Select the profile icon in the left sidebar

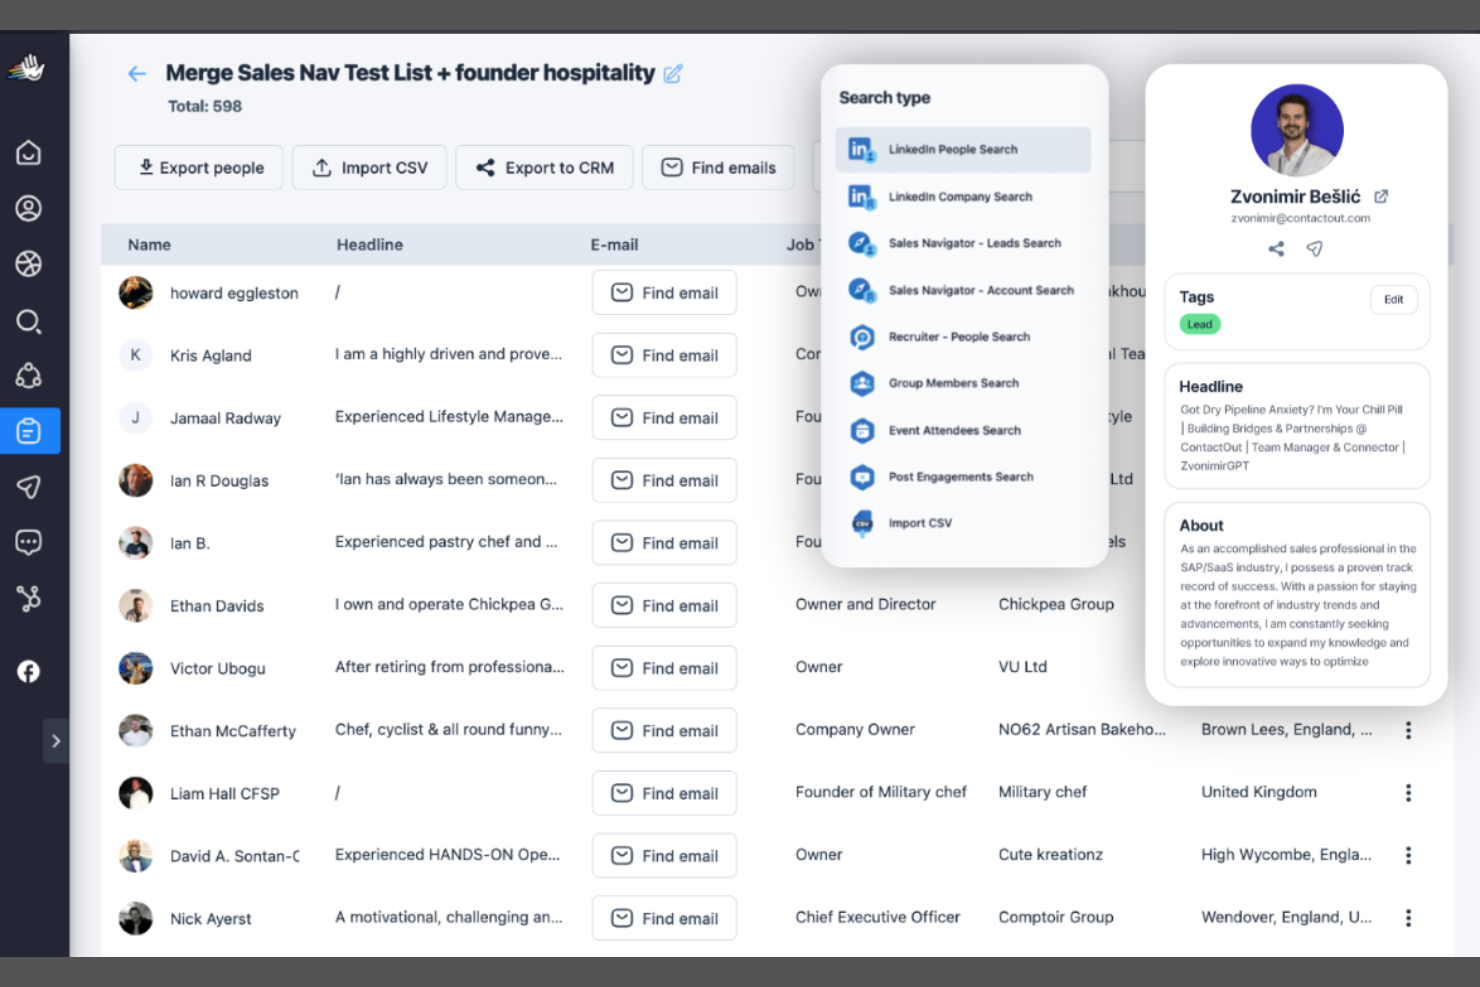click(x=28, y=209)
